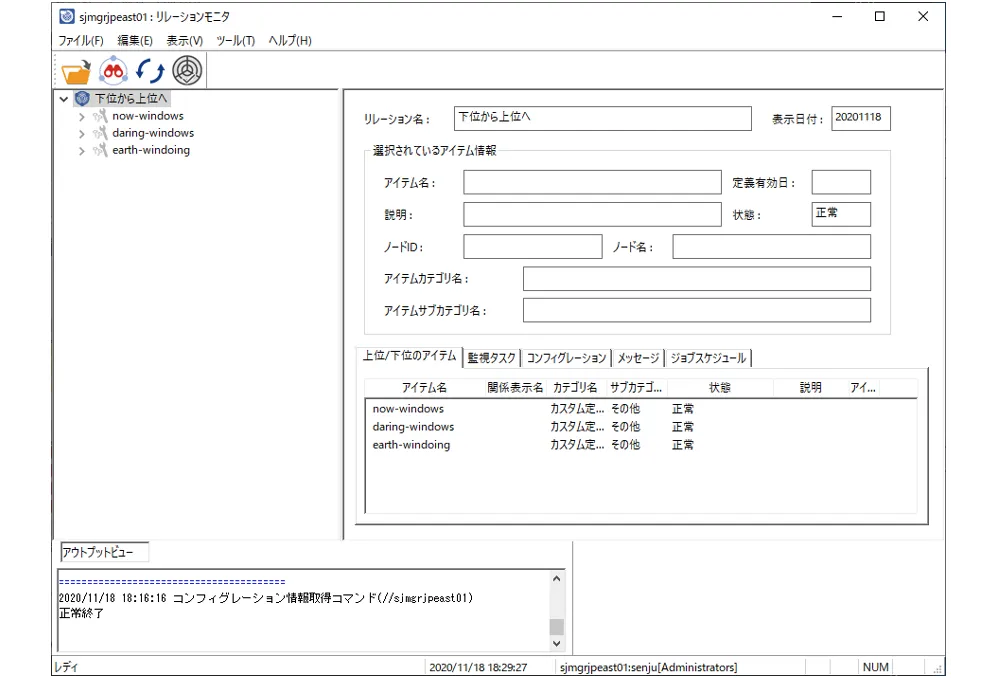Image resolution: width=1000 pixels, height=678 pixels.
Task: Switch to the メッセージ tab
Action: [x=638, y=358]
